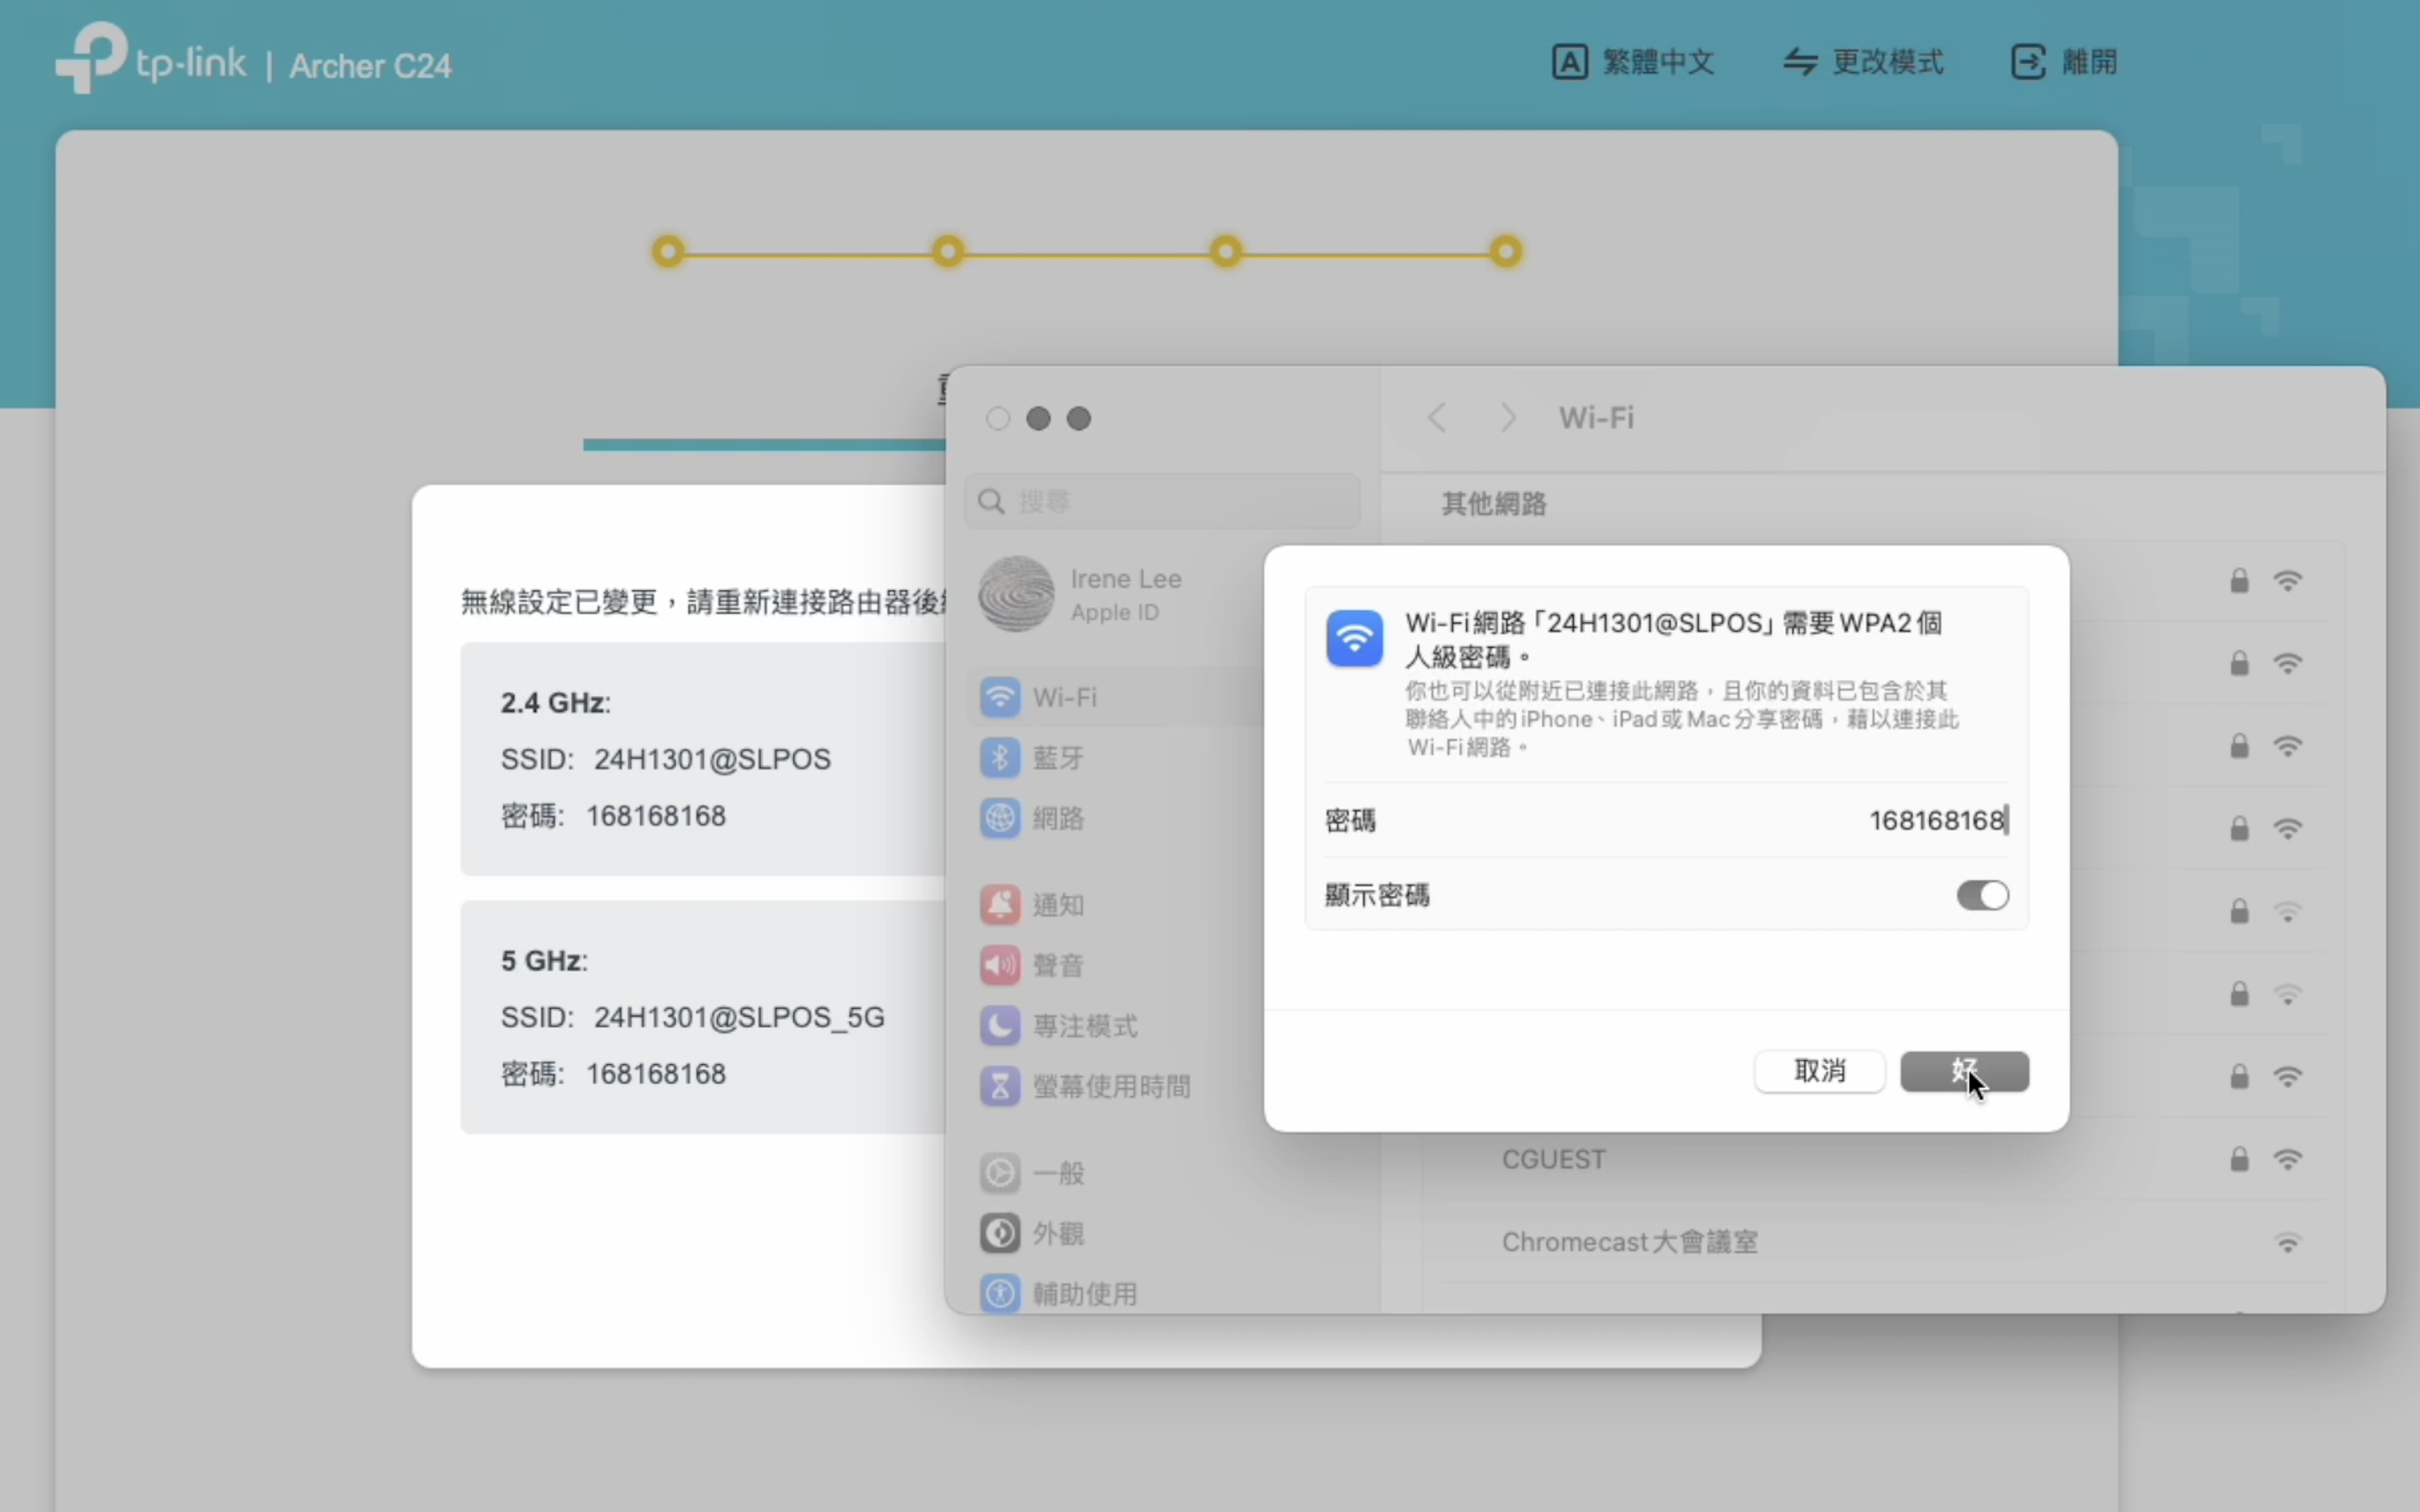Click the magnifier icon in System Settings search
The width and height of the screenshot is (2420, 1512).
coord(991,501)
